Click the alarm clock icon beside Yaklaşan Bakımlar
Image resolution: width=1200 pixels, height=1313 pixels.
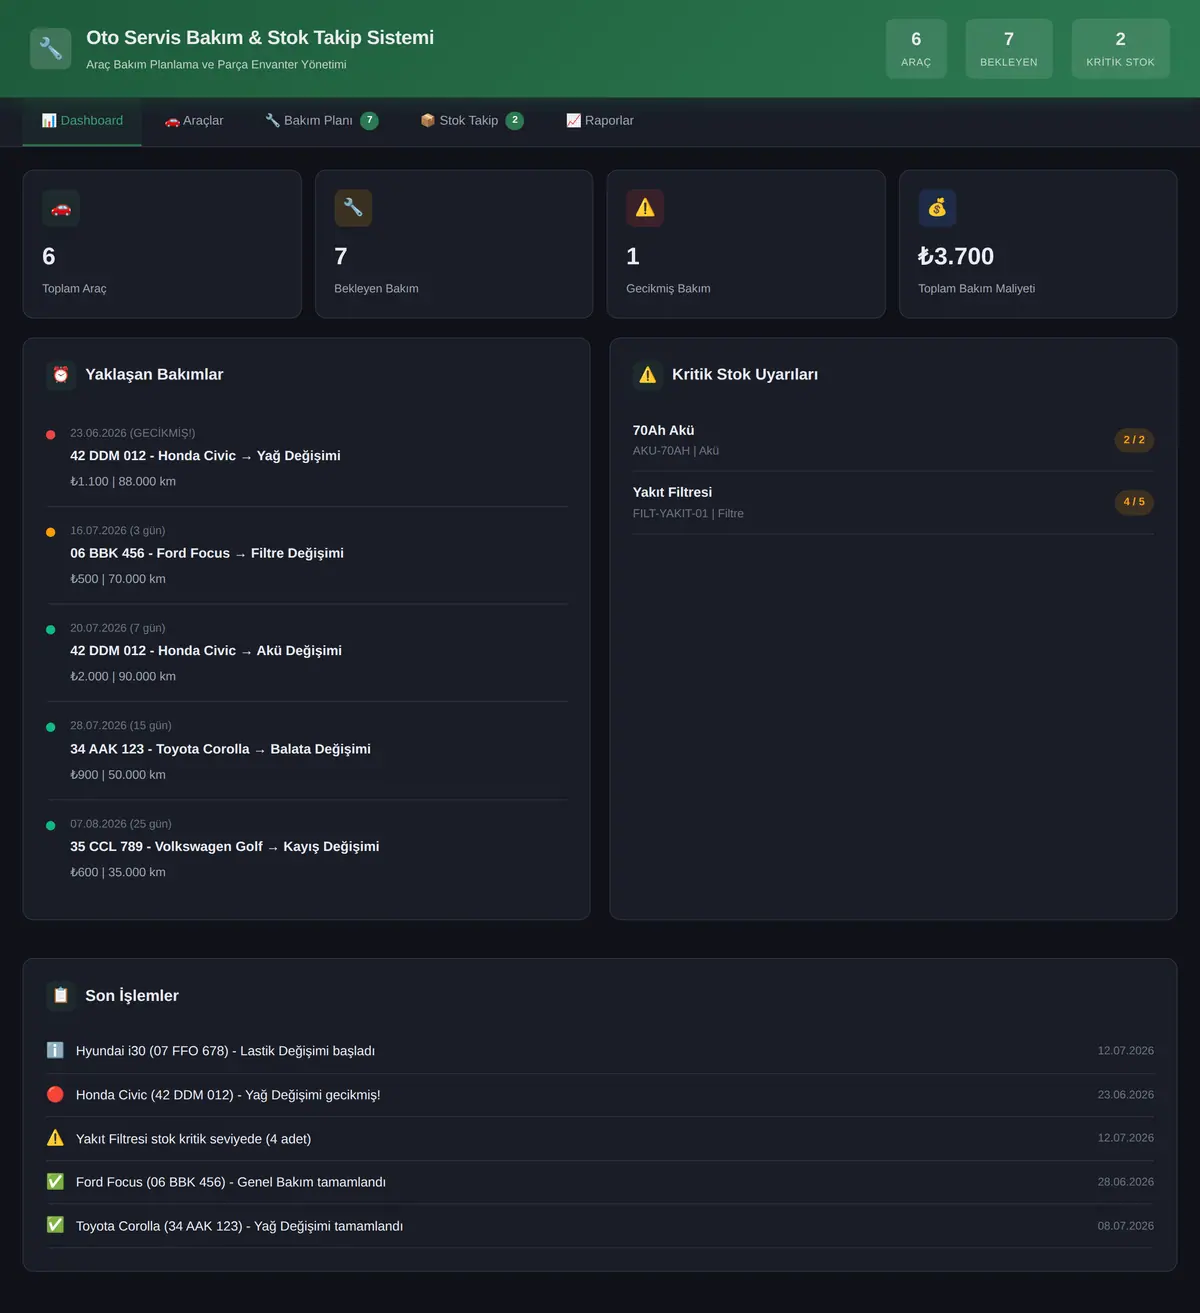(61, 375)
